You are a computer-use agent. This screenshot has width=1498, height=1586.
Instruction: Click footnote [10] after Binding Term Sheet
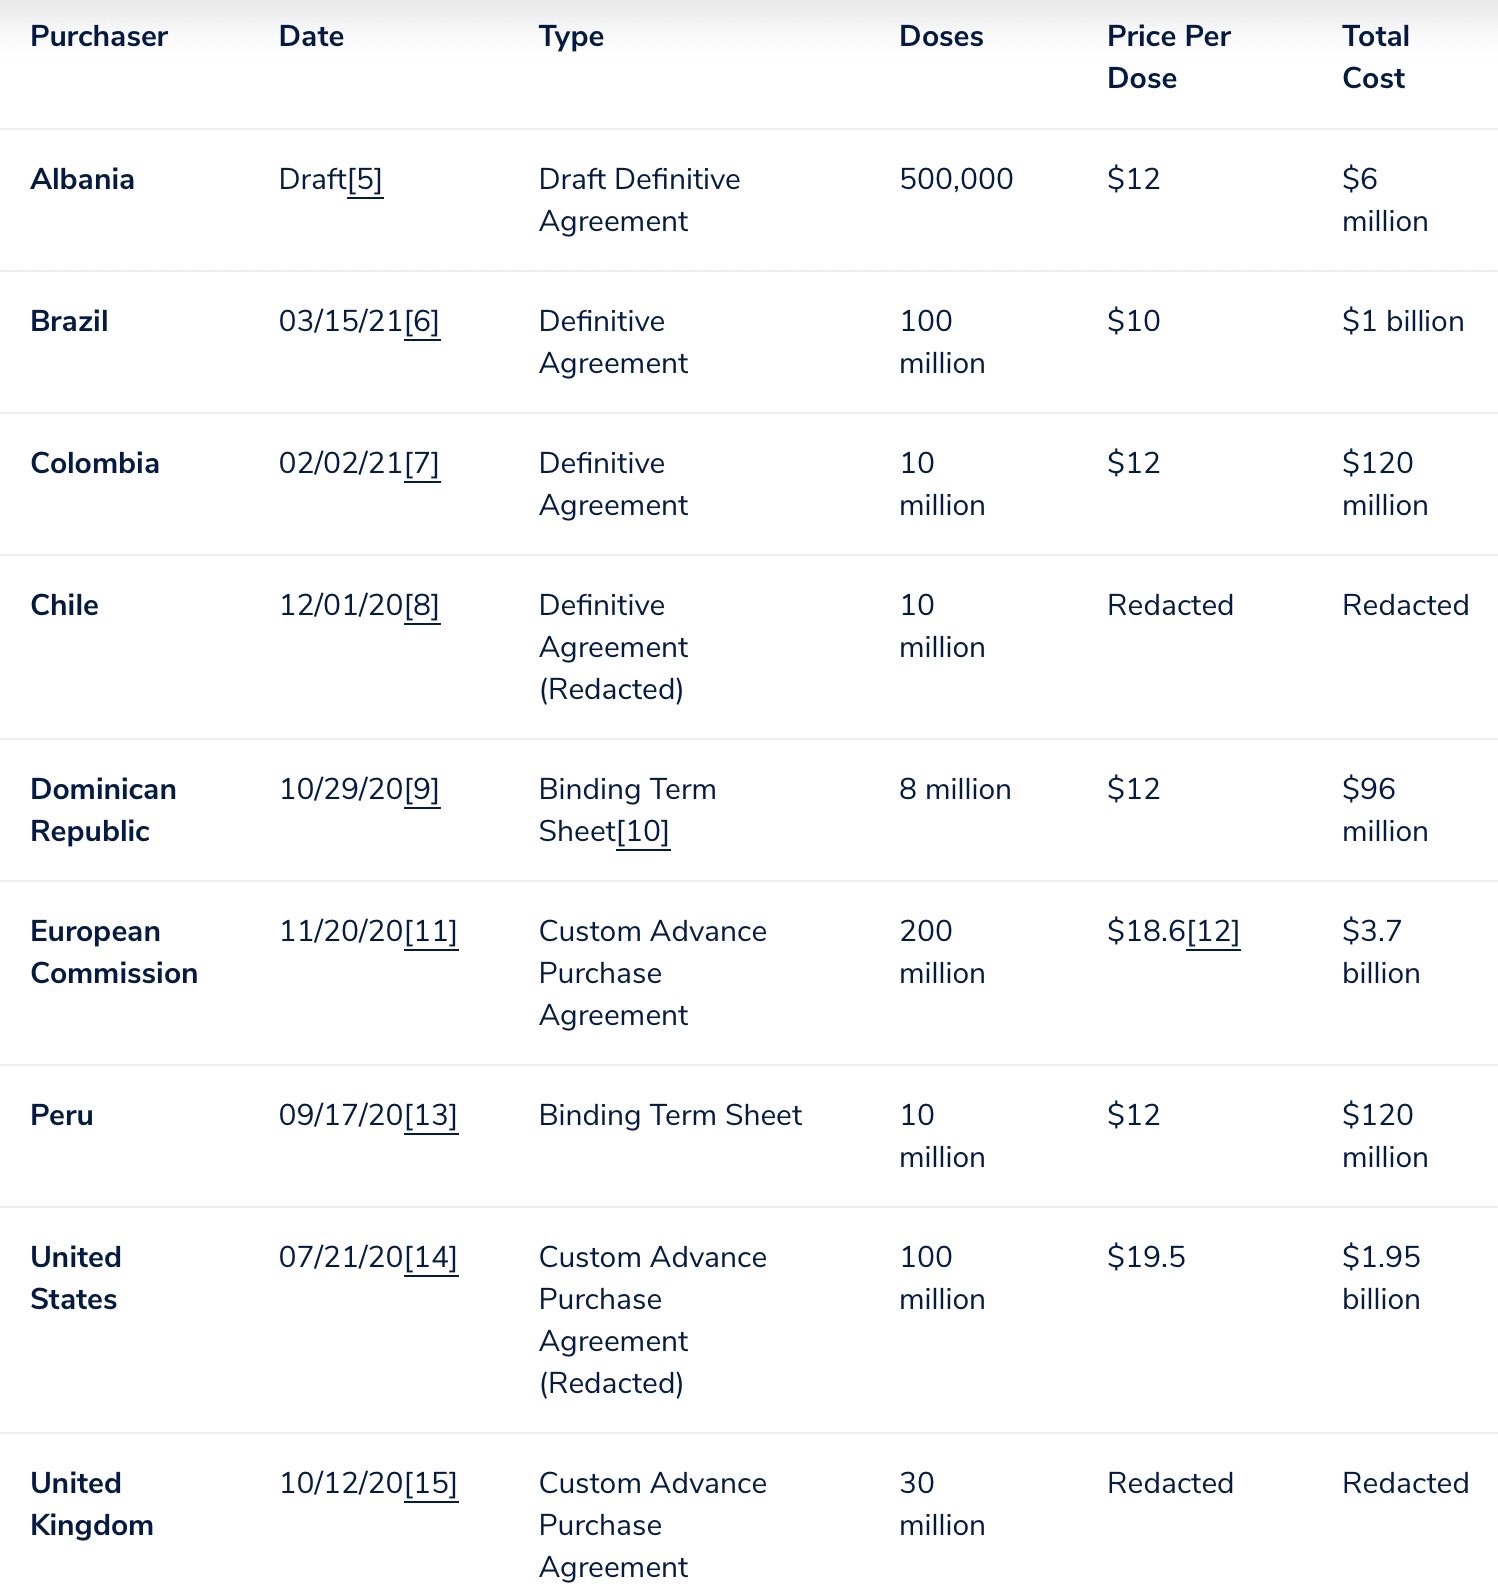coord(643,832)
